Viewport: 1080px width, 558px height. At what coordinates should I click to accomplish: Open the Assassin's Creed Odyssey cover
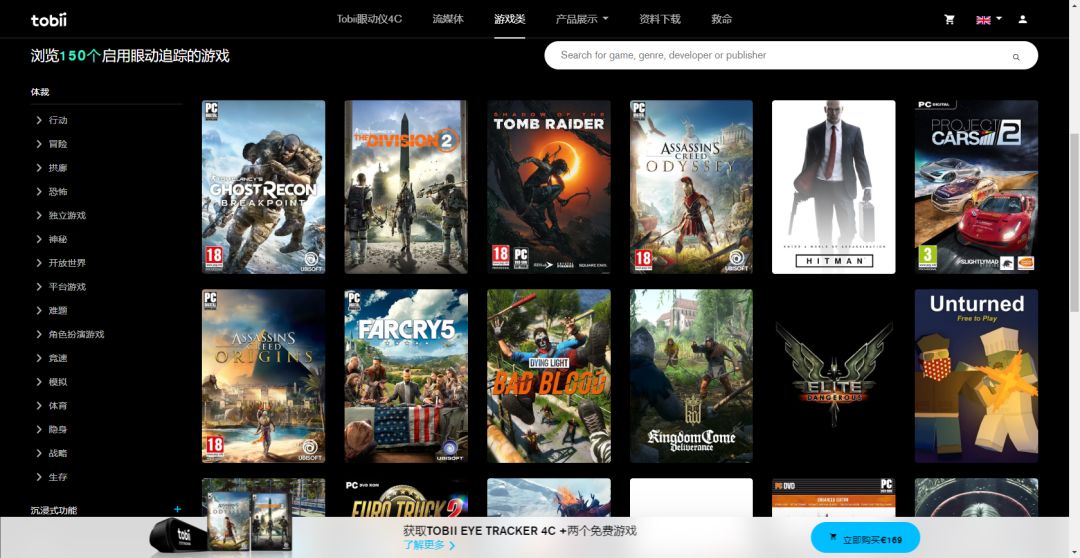point(691,187)
